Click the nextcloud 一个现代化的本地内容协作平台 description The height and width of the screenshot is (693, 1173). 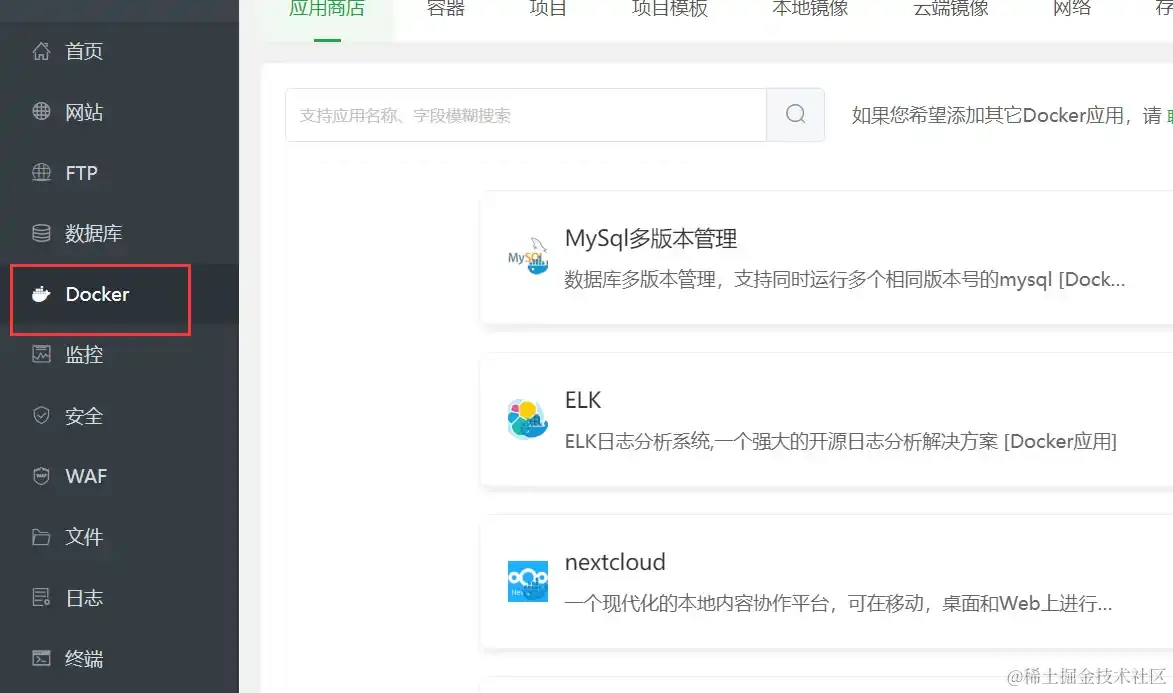(x=839, y=603)
